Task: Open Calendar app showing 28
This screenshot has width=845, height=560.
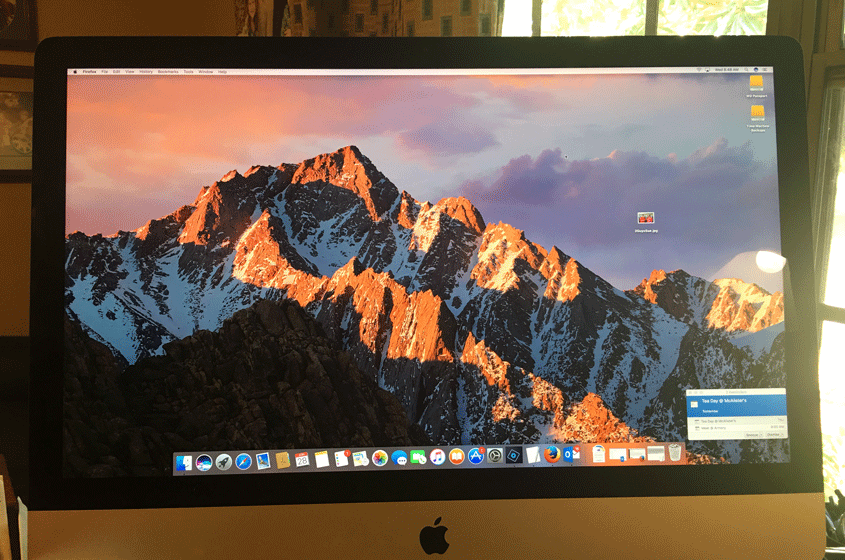Action: tap(302, 460)
